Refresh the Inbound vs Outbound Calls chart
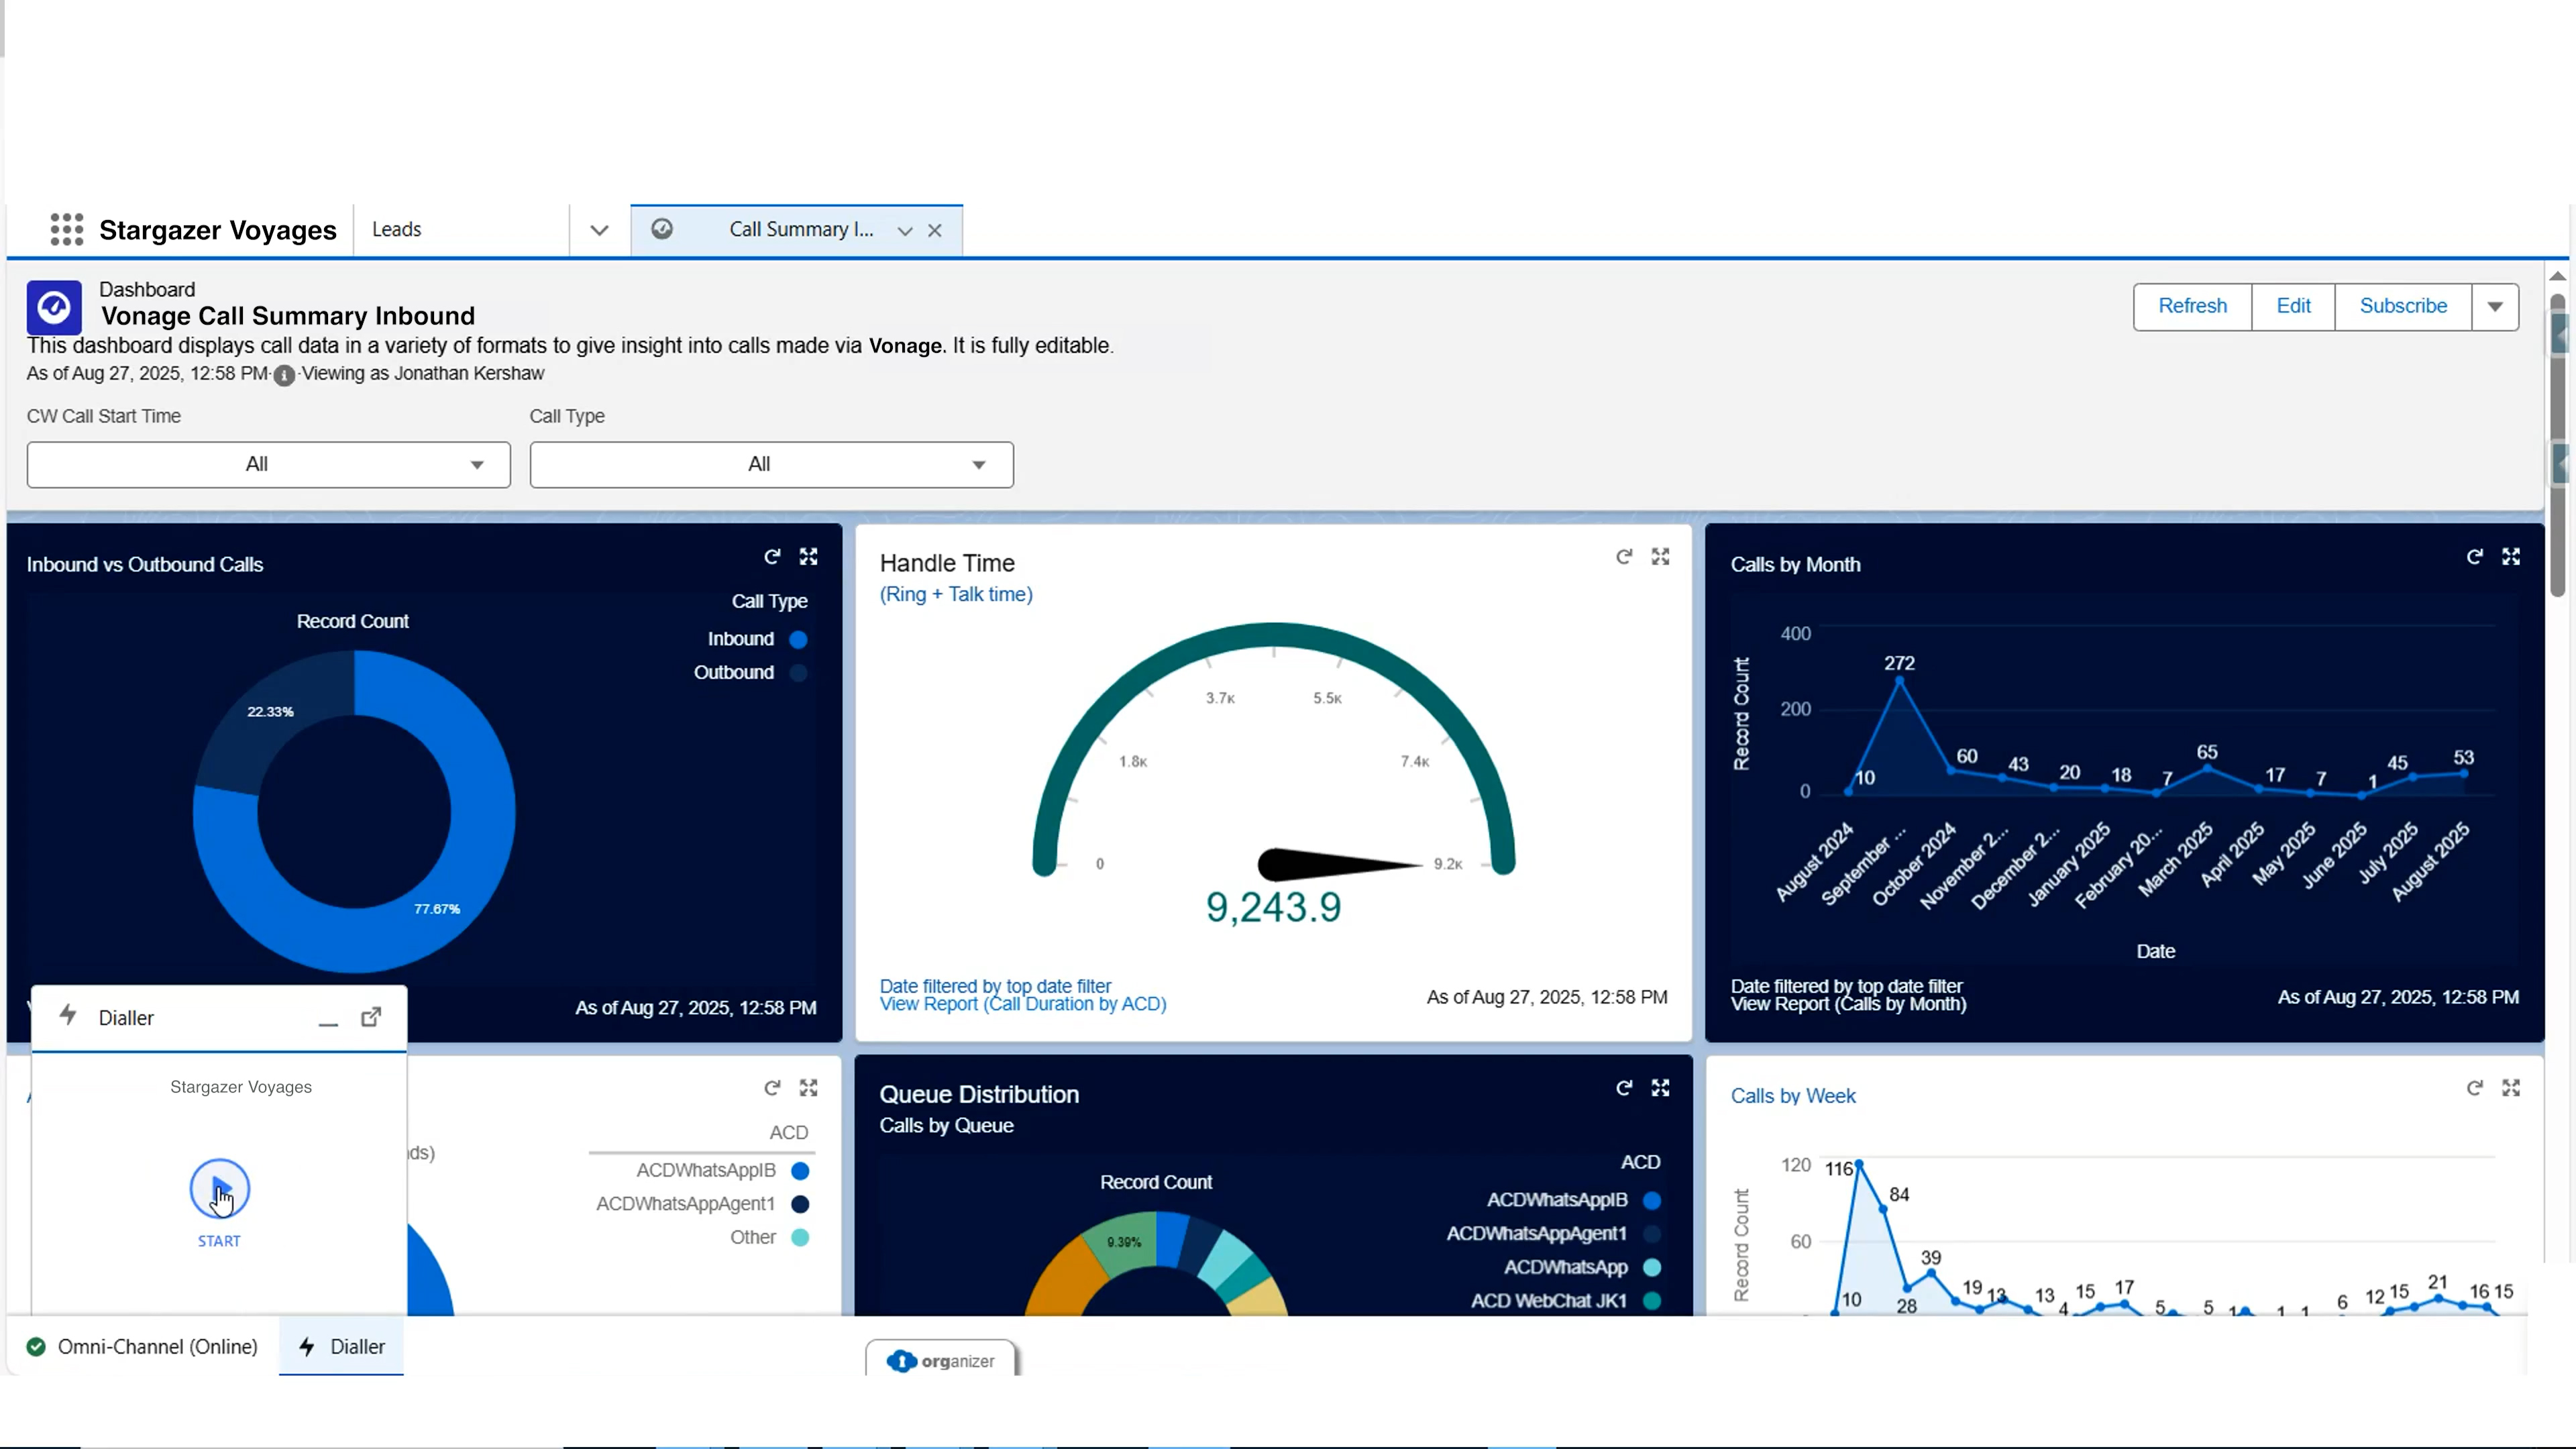Image resolution: width=2576 pixels, height=1449 pixels. point(772,557)
